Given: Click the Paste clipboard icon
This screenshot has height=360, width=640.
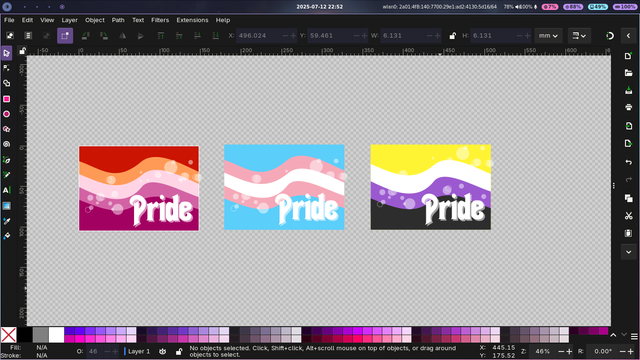Looking at the screenshot, I should [629, 233].
